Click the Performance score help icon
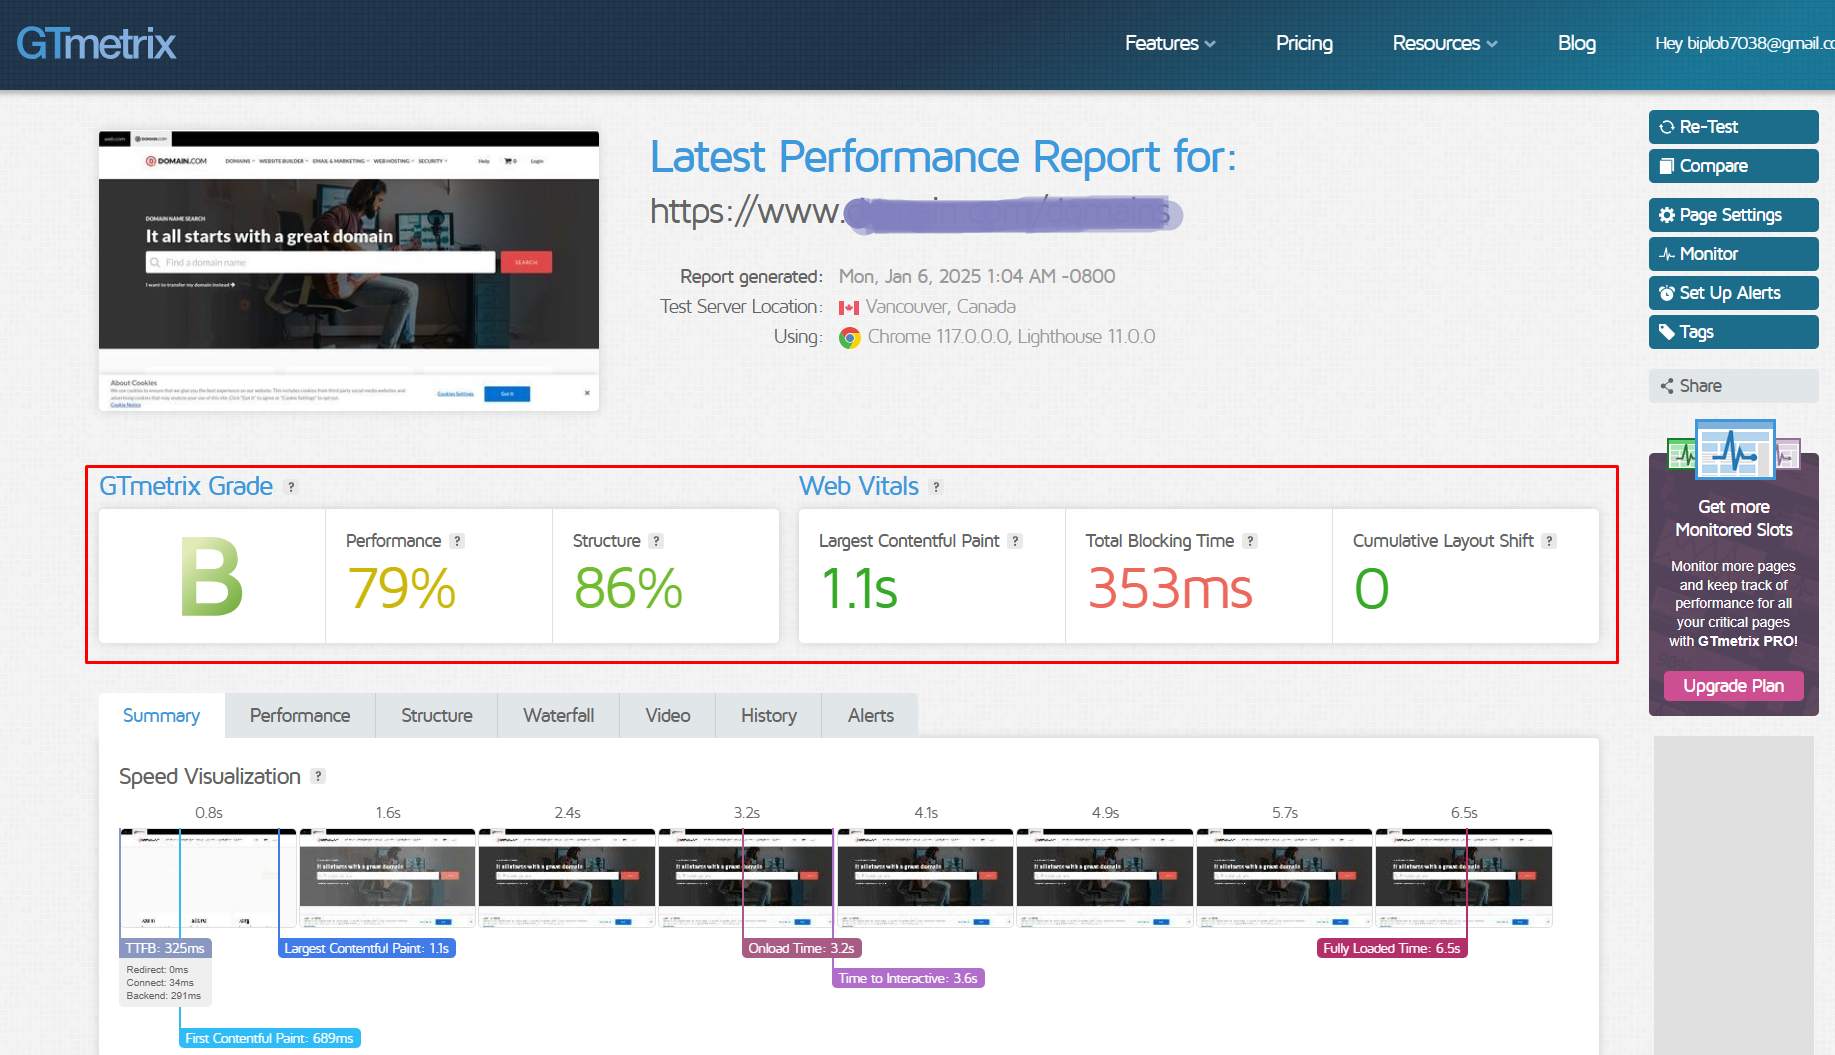 click(457, 541)
